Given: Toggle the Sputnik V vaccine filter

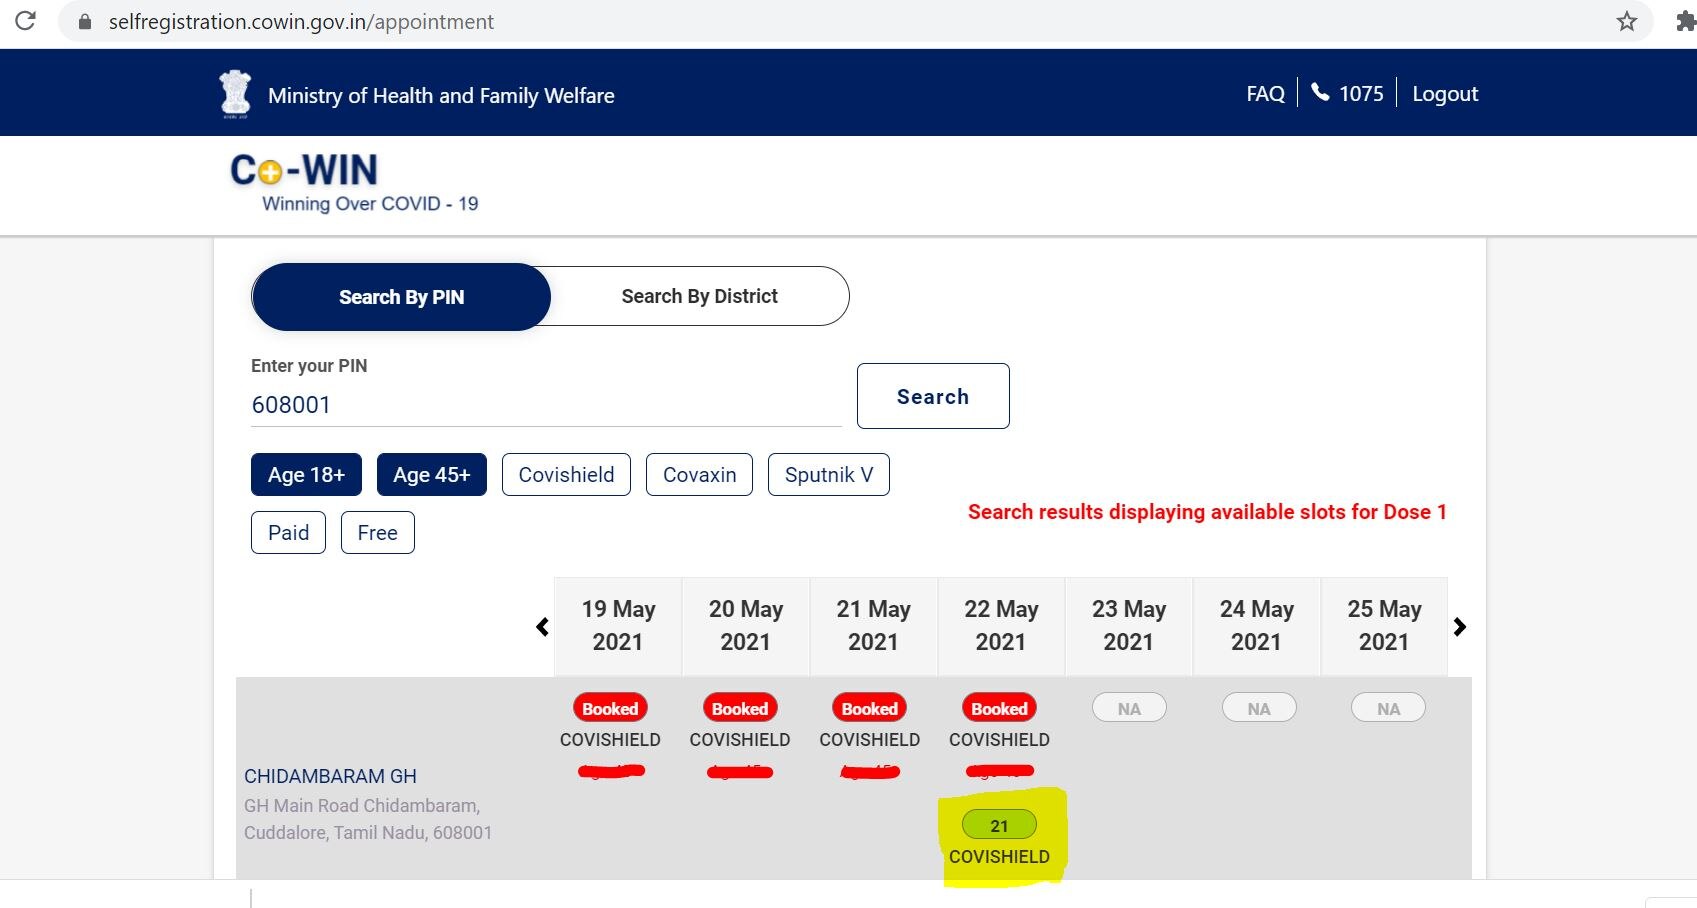Looking at the screenshot, I should pos(828,474).
